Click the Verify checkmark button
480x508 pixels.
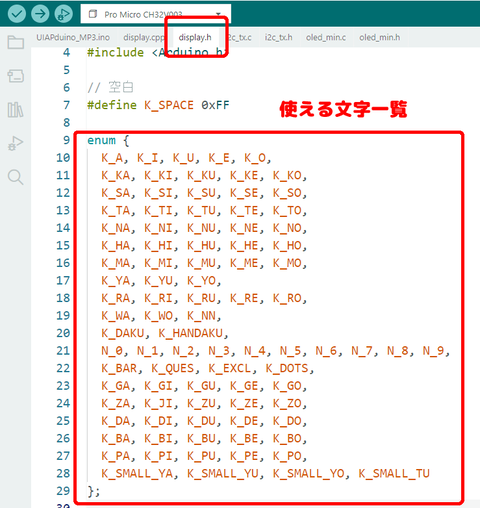(17, 14)
